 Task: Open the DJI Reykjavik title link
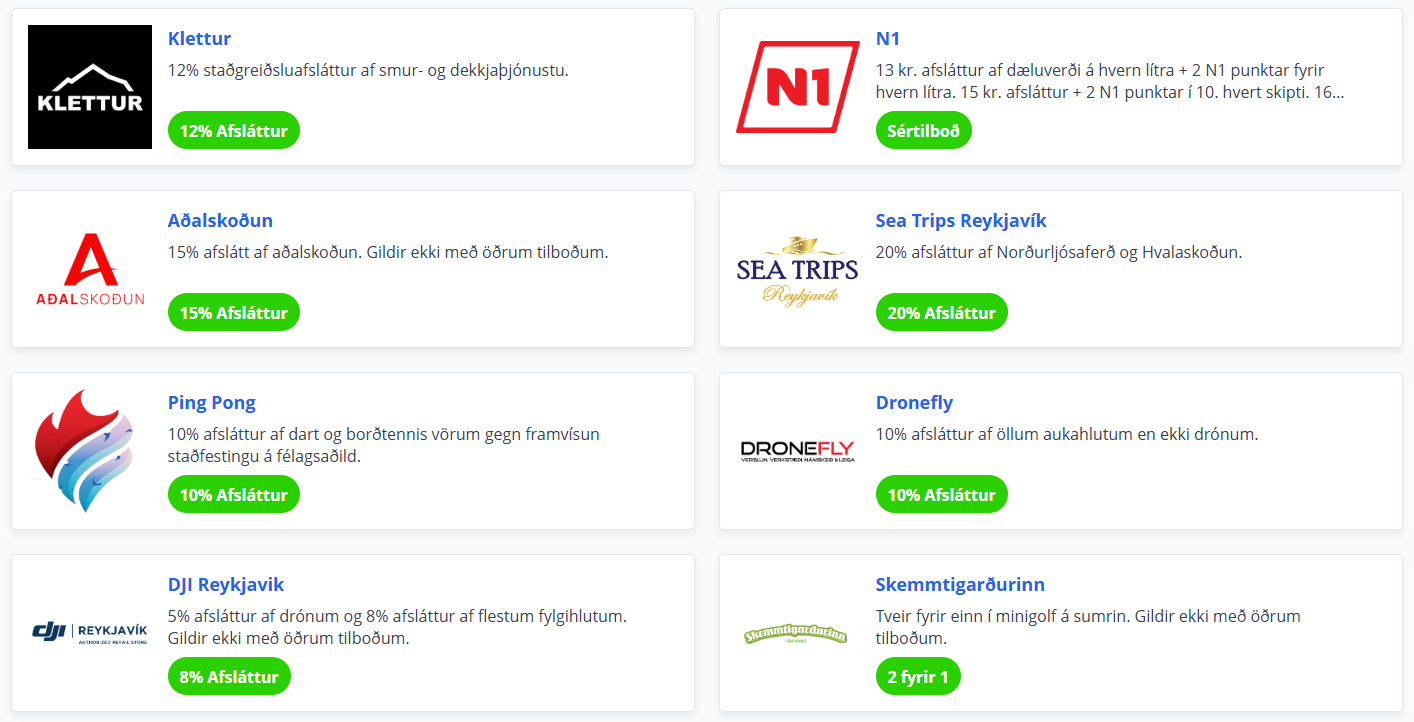click(x=226, y=585)
